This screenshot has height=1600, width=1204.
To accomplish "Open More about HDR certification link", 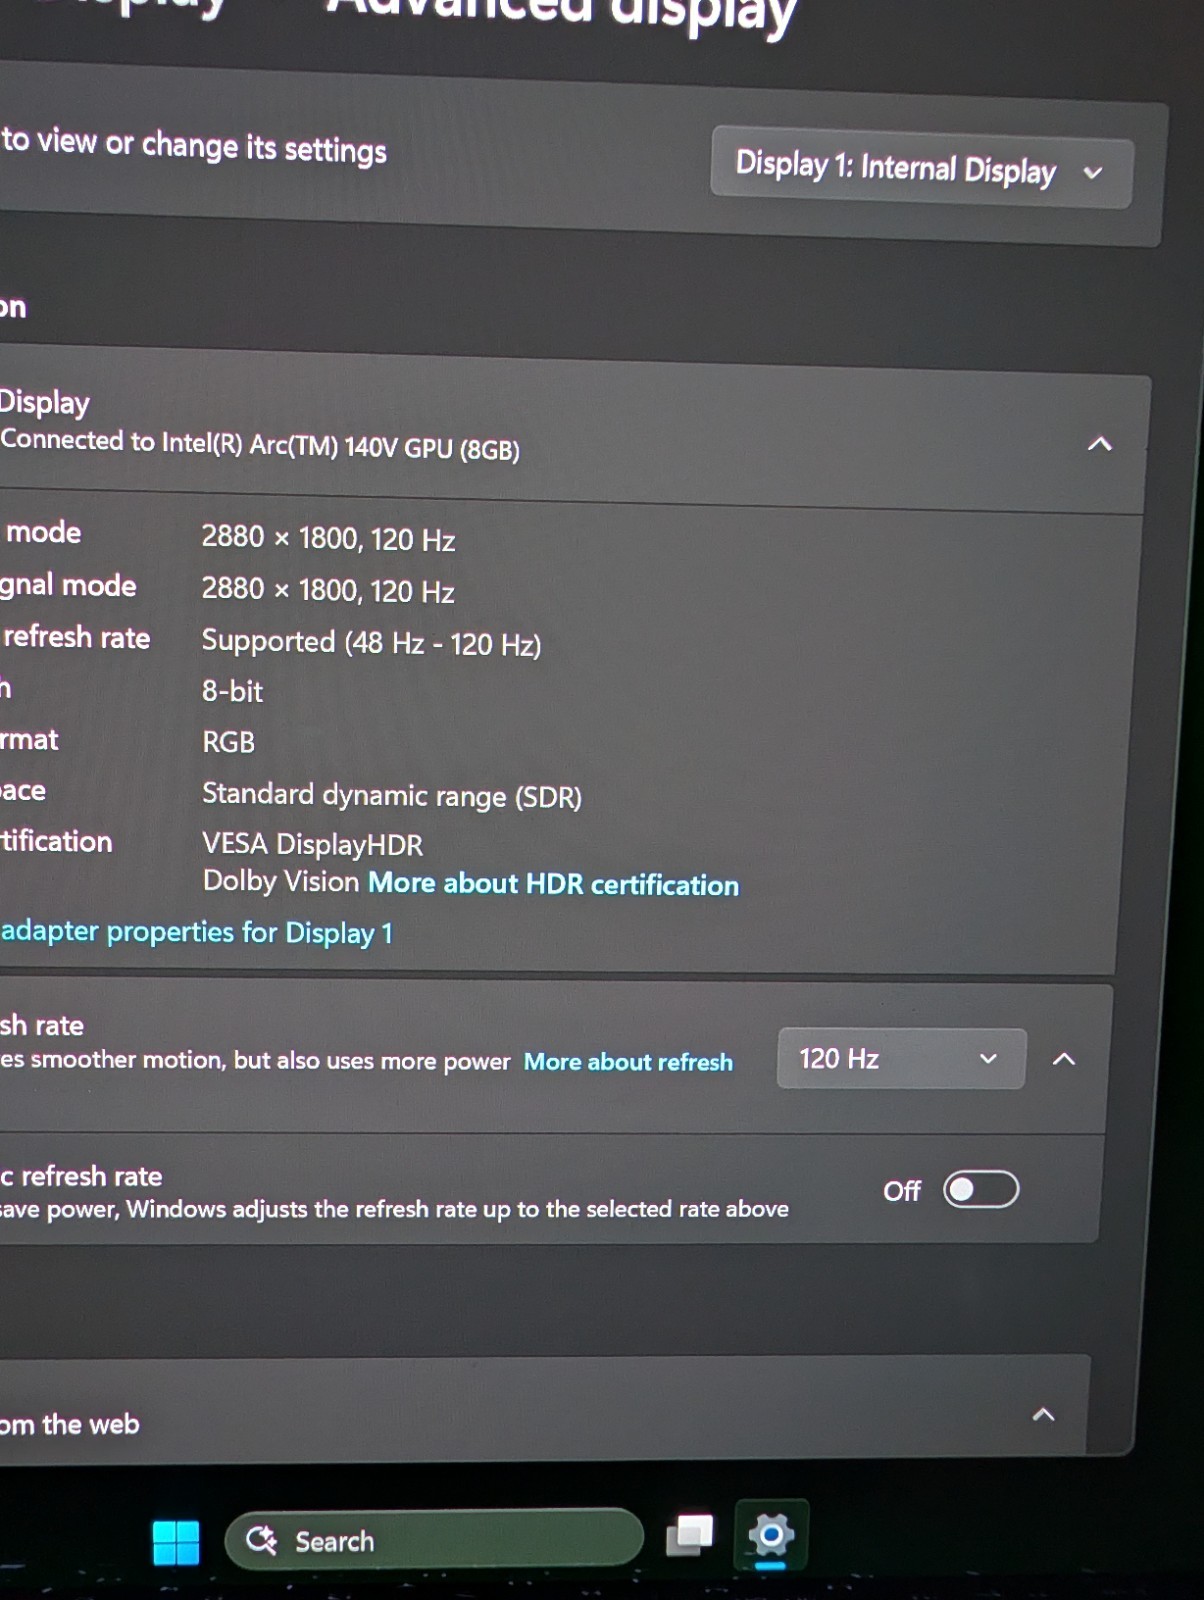I will (553, 884).
